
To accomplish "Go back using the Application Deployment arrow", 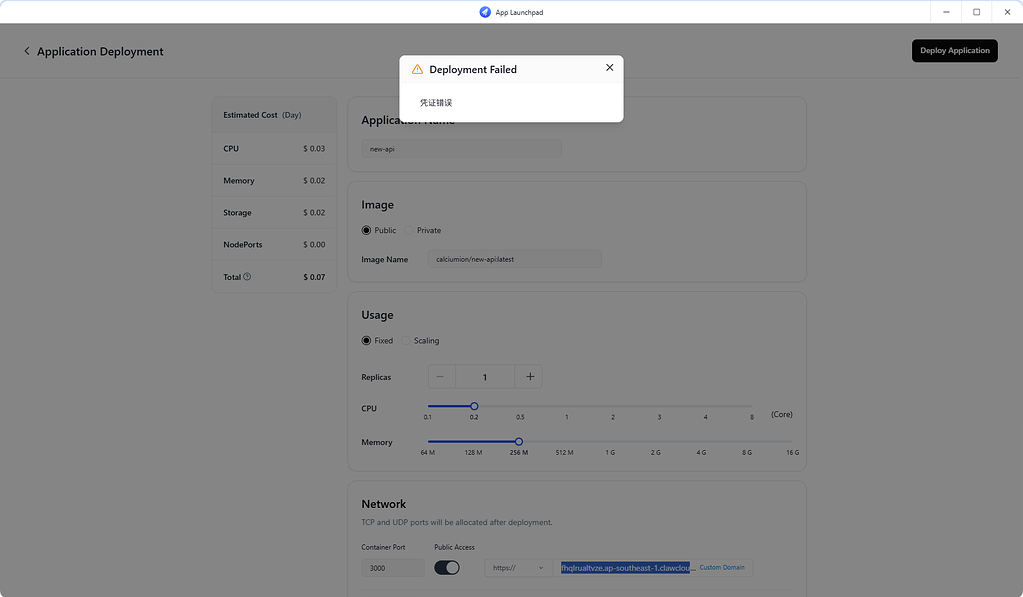I will 27,51.
